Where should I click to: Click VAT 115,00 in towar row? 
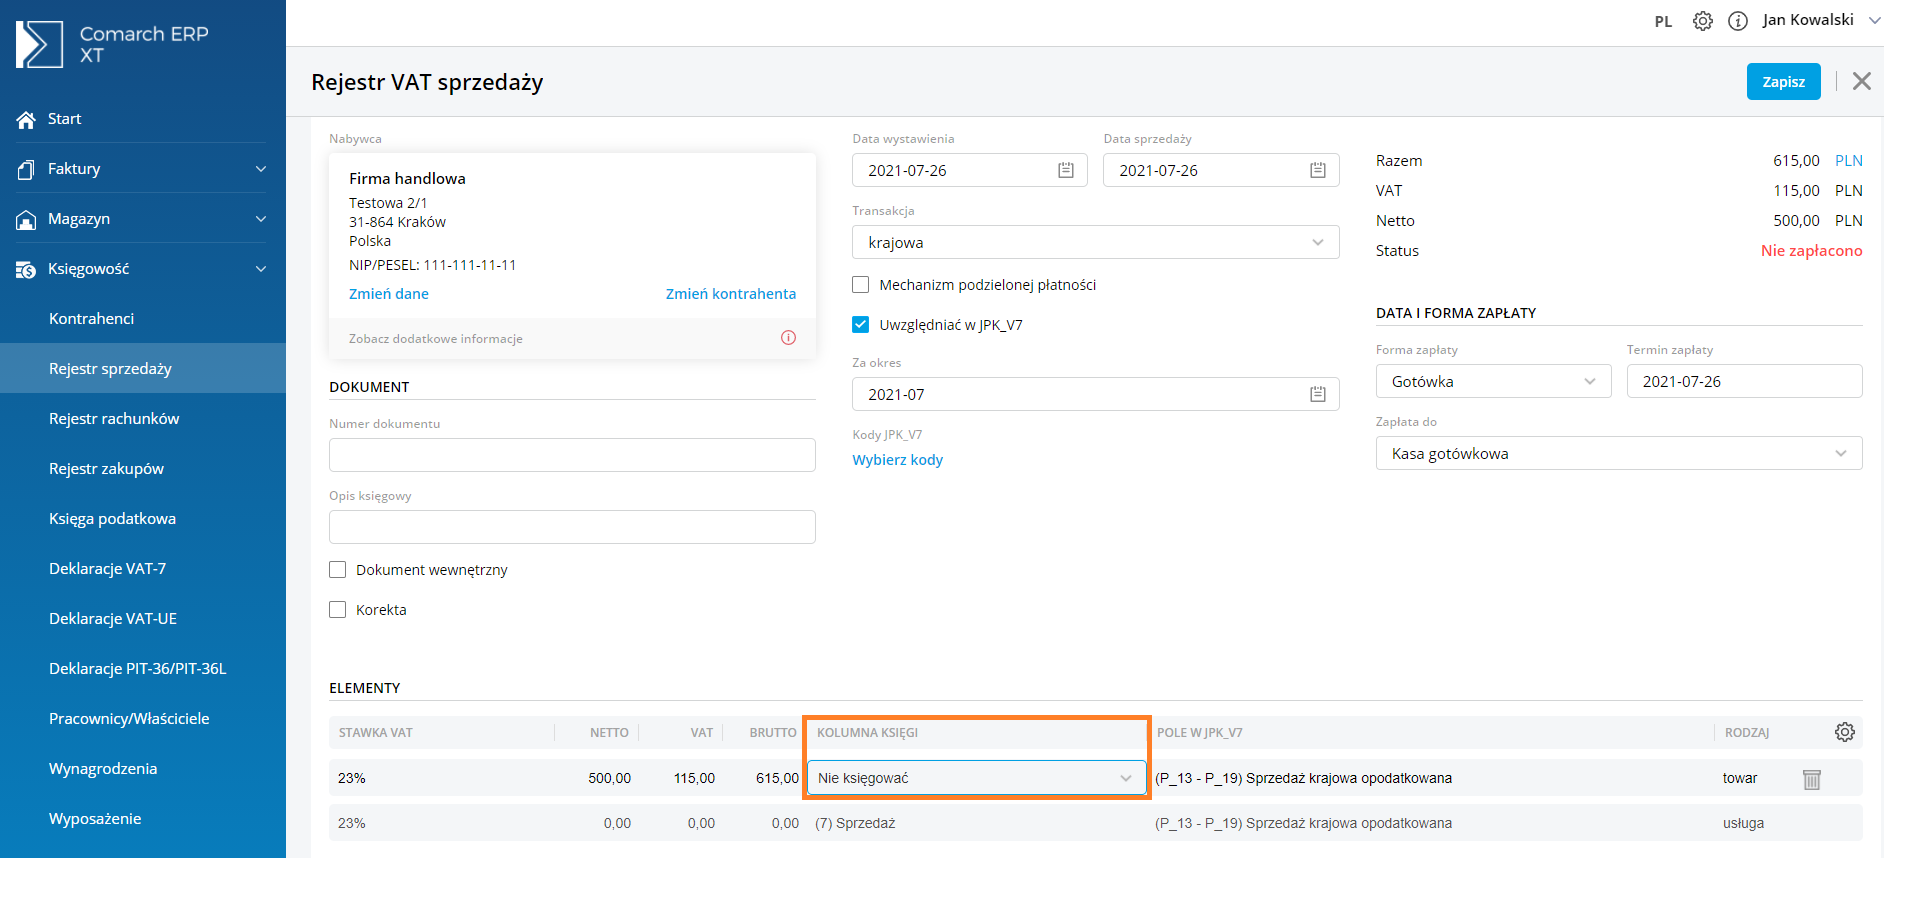pos(694,779)
